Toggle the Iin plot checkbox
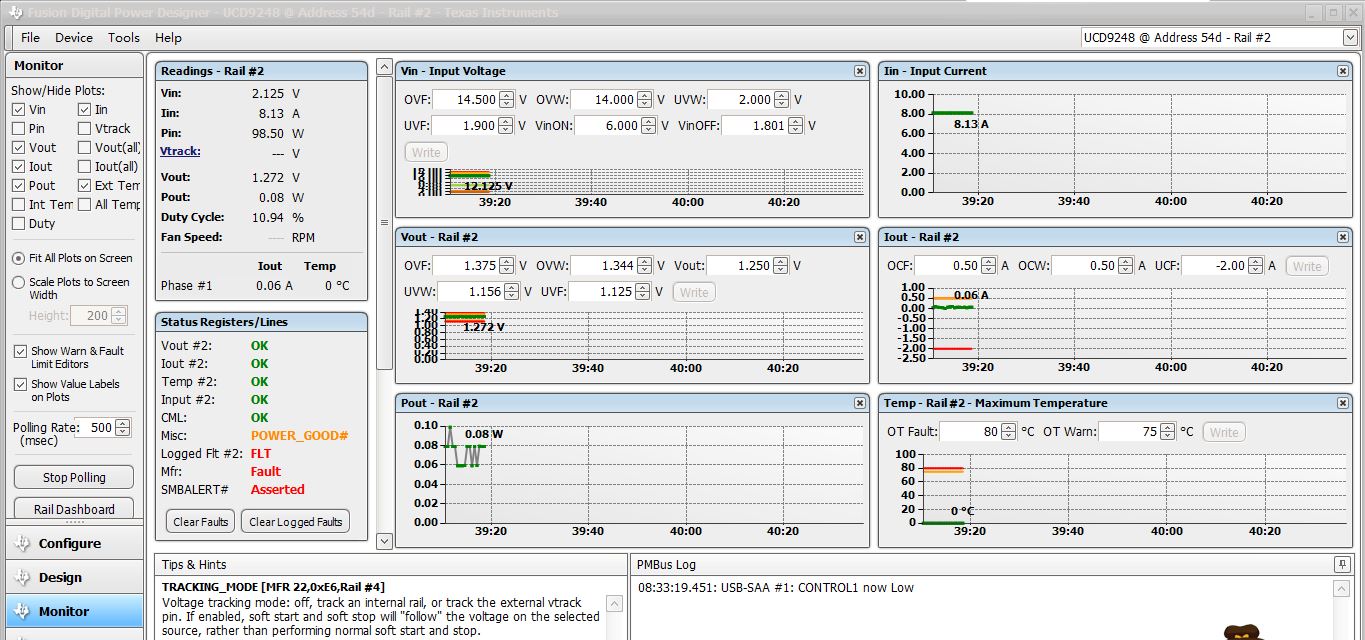The height and width of the screenshot is (640, 1365). pos(85,109)
